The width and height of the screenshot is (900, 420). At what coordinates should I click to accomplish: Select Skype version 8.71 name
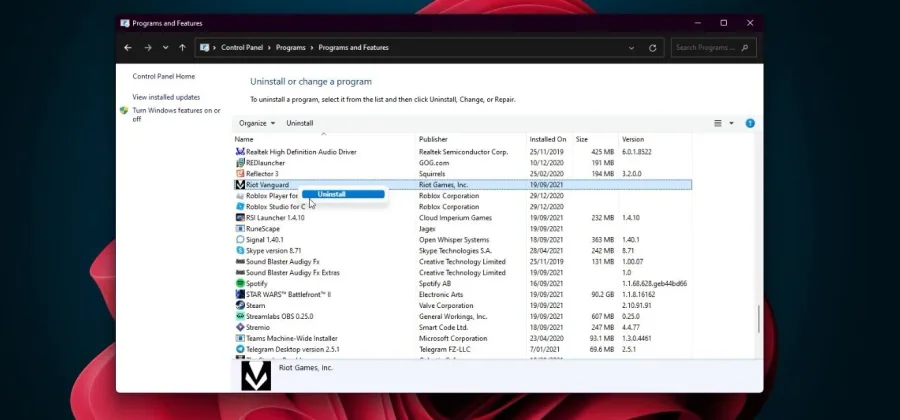coord(274,251)
